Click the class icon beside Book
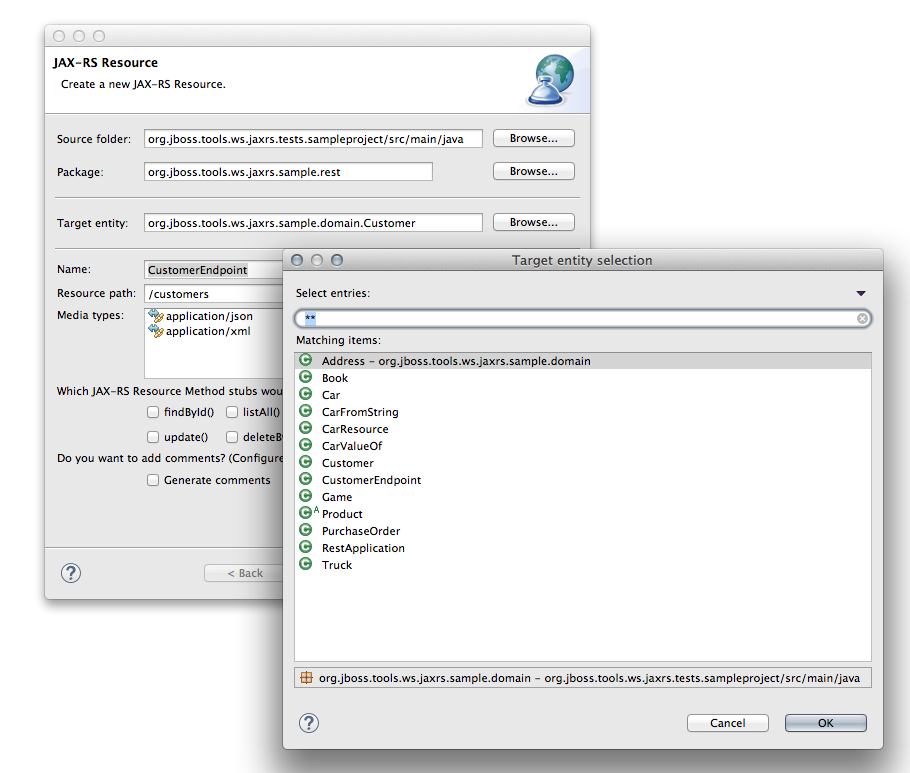 (x=305, y=377)
